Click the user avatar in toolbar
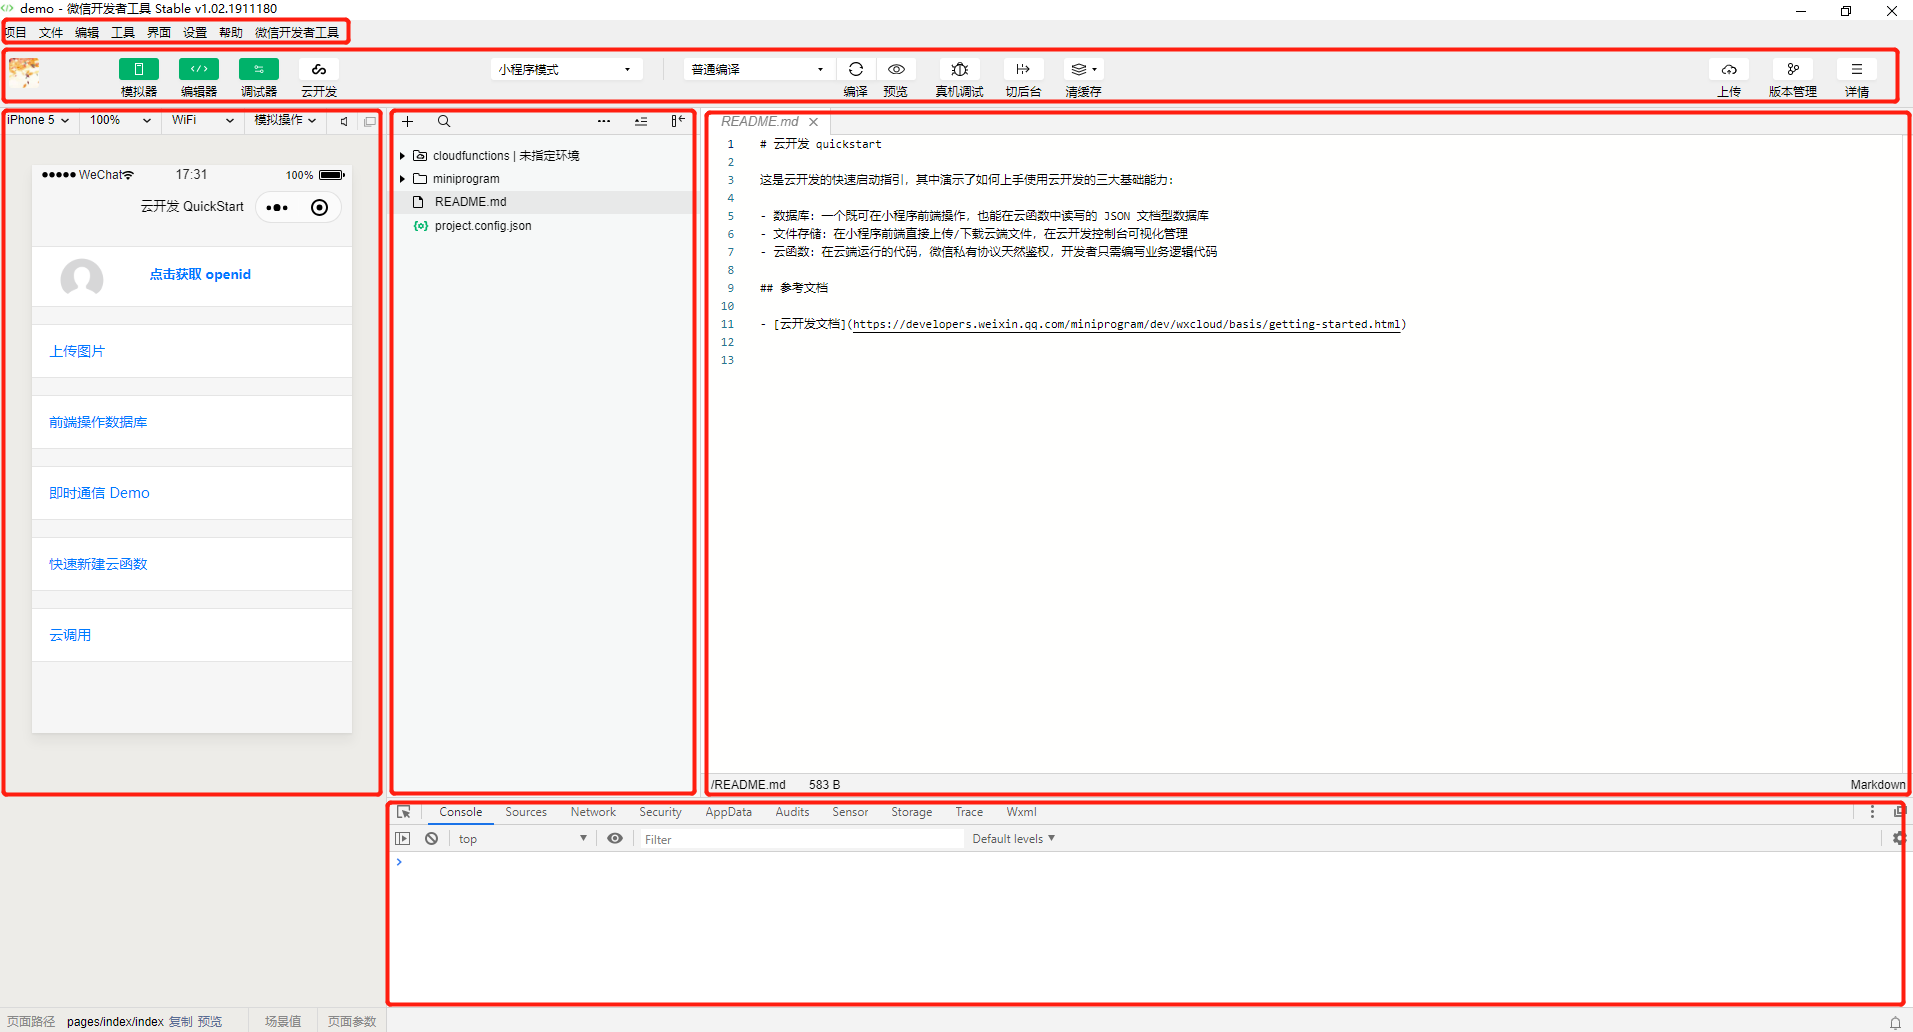 click(24, 73)
